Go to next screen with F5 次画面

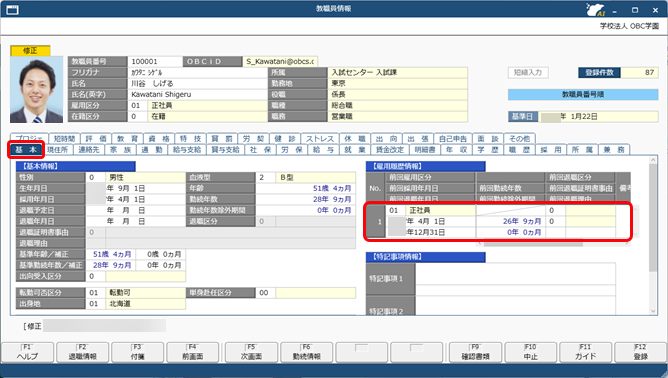click(x=251, y=352)
